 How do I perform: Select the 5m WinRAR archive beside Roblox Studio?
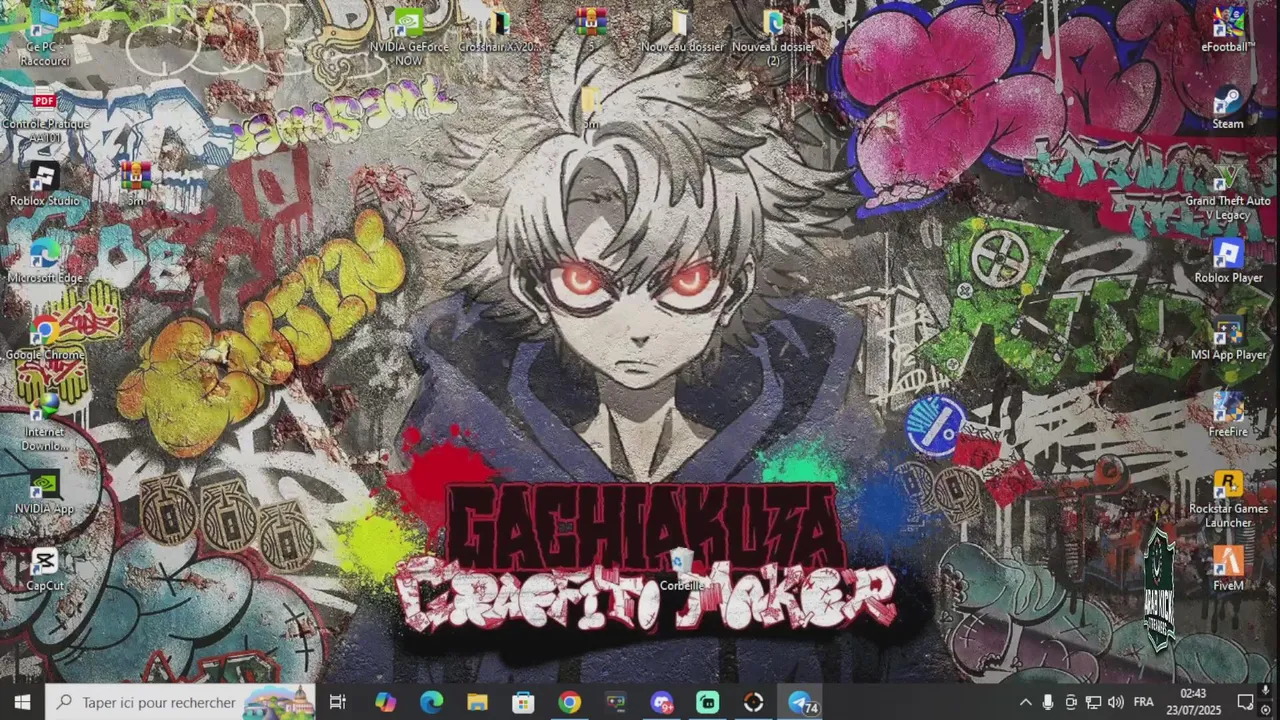[136, 184]
